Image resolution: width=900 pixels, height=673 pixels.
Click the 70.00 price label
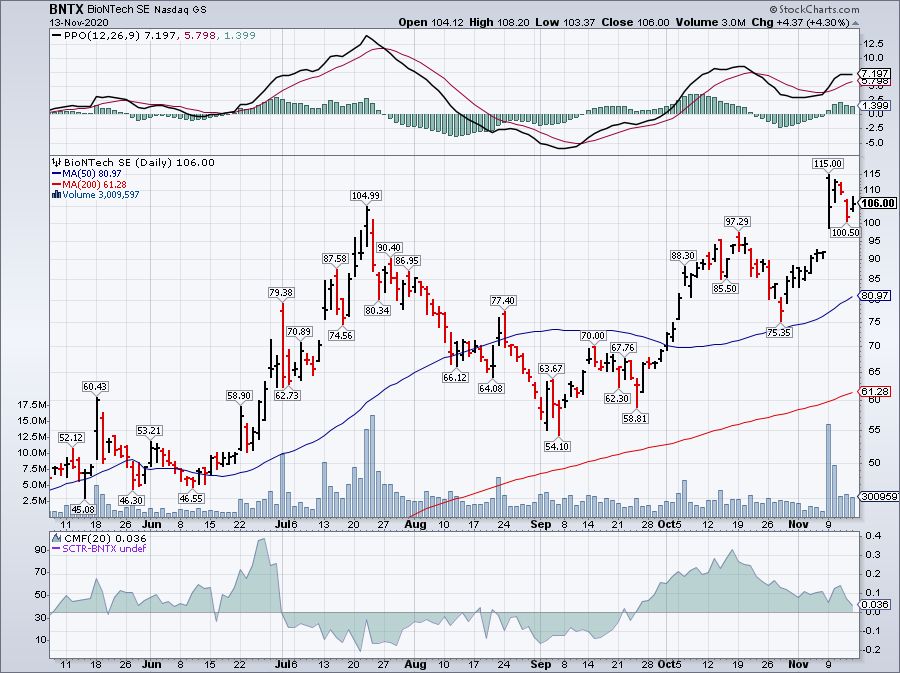[x=593, y=336]
